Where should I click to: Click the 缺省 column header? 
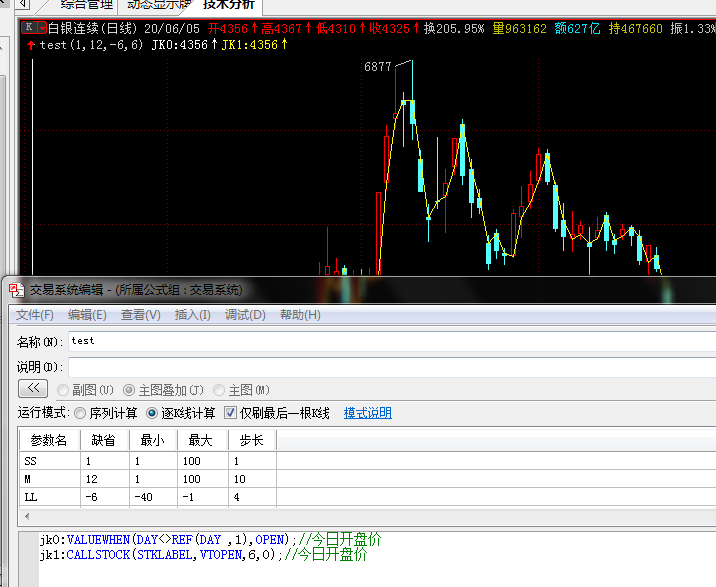coord(105,440)
